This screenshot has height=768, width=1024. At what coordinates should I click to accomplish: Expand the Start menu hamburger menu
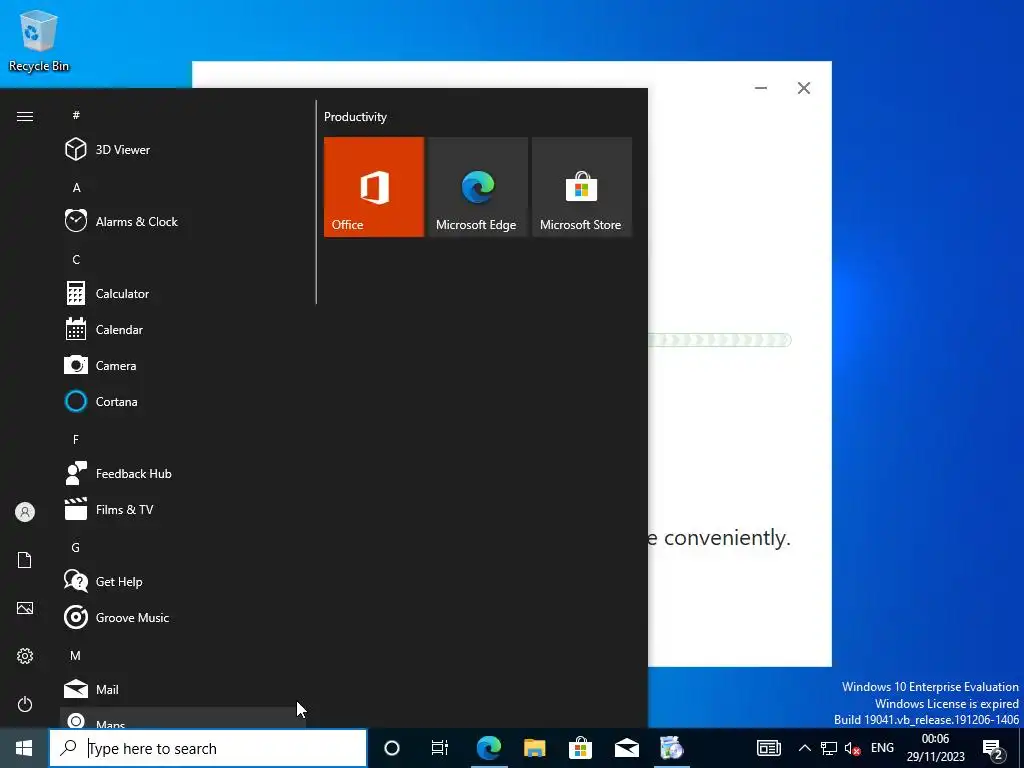pos(25,116)
